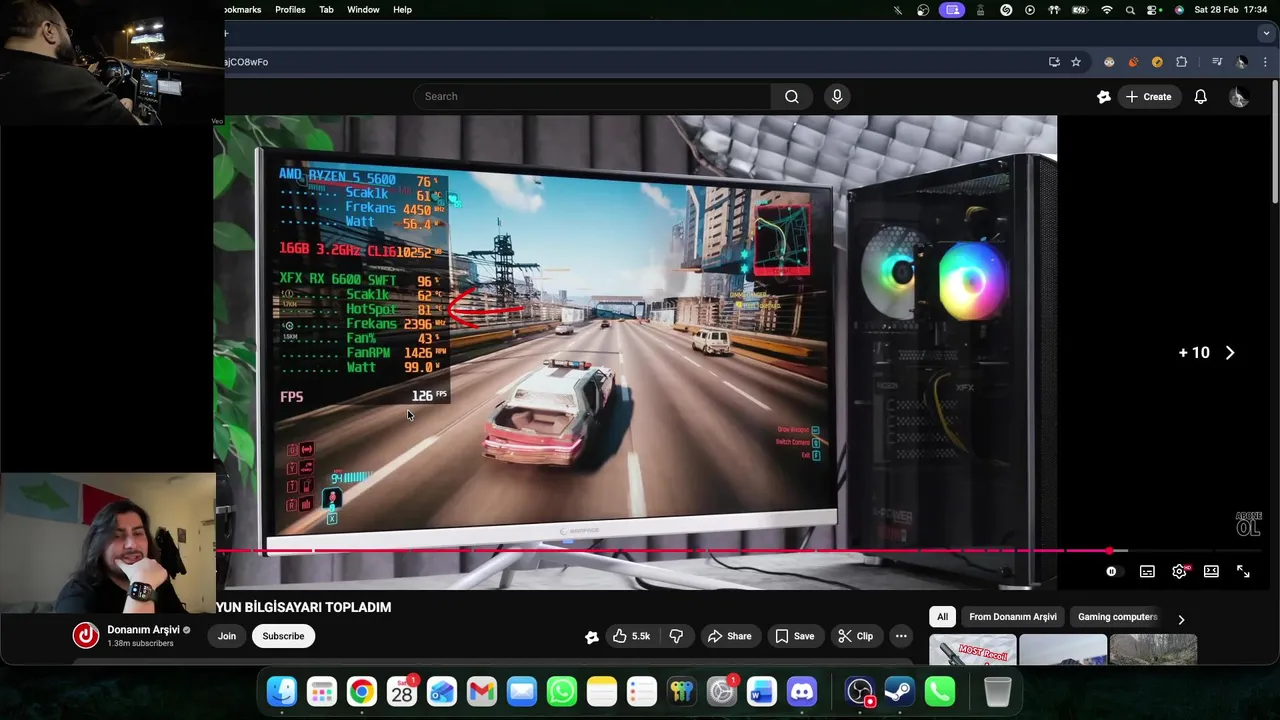Open WhatsApp in the dock
This screenshot has width=1280, height=720.
pyautogui.click(x=562, y=691)
